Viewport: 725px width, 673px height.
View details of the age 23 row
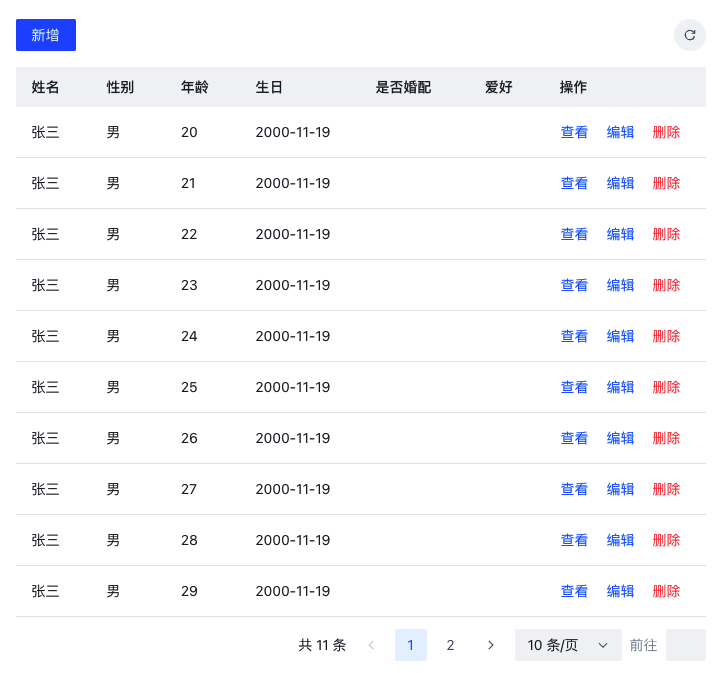tap(574, 285)
